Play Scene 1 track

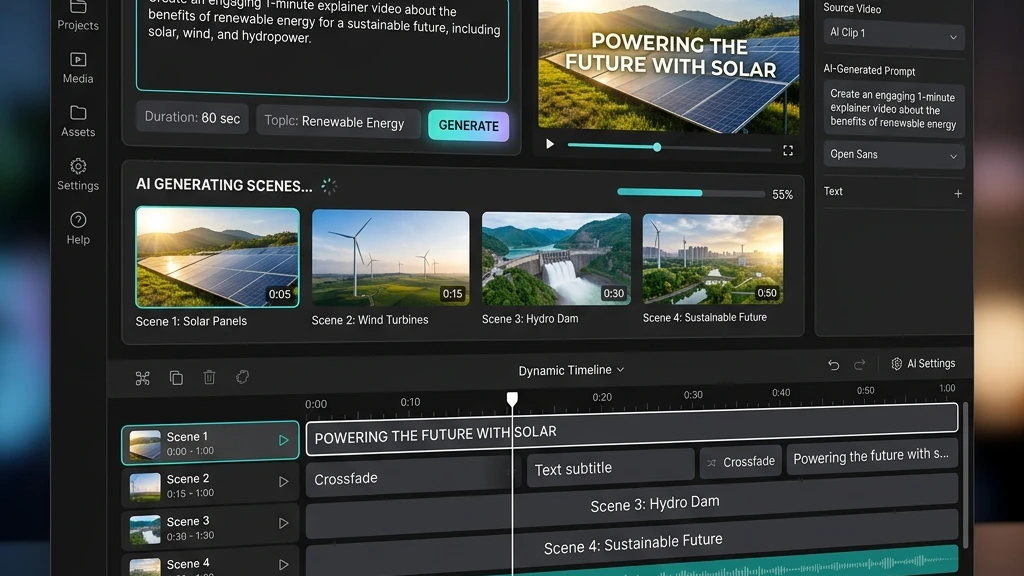(x=283, y=441)
